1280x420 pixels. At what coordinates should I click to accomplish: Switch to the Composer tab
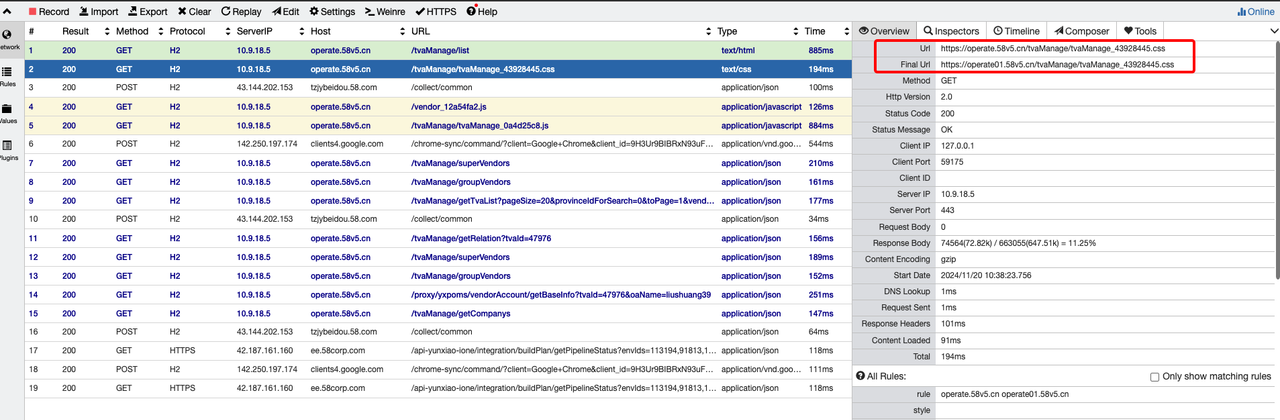click(1081, 31)
